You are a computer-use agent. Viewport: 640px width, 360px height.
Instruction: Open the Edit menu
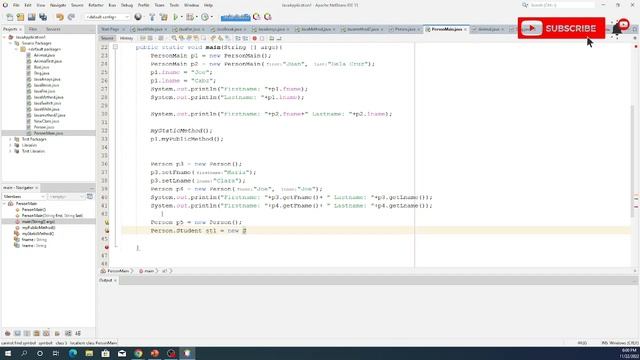click(28, 5)
